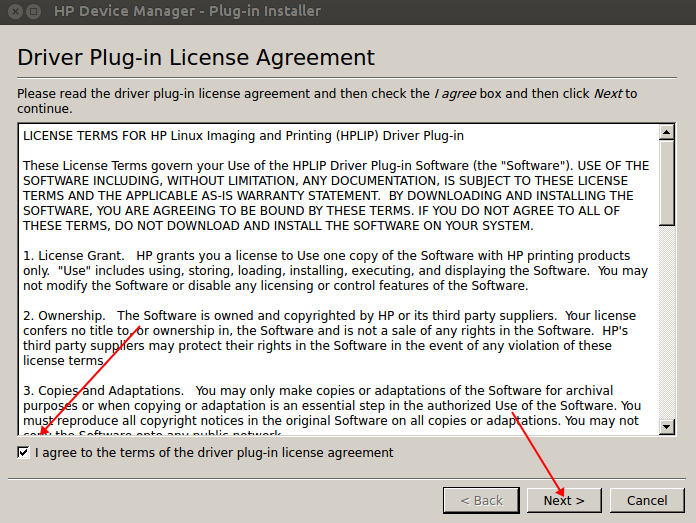Click the scrollbar track below the thumb

667,323
